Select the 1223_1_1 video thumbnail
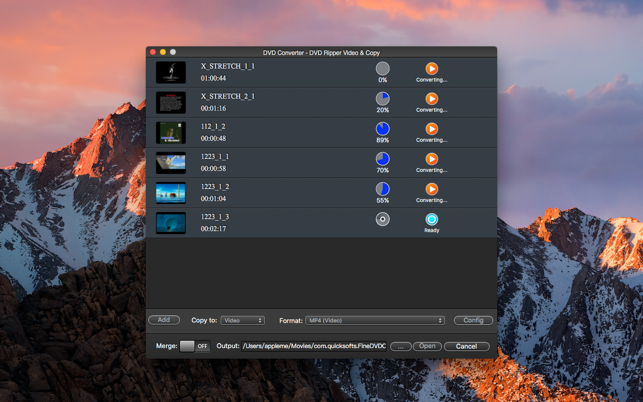Image resolution: width=643 pixels, height=402 pixels. pos(171,163)
